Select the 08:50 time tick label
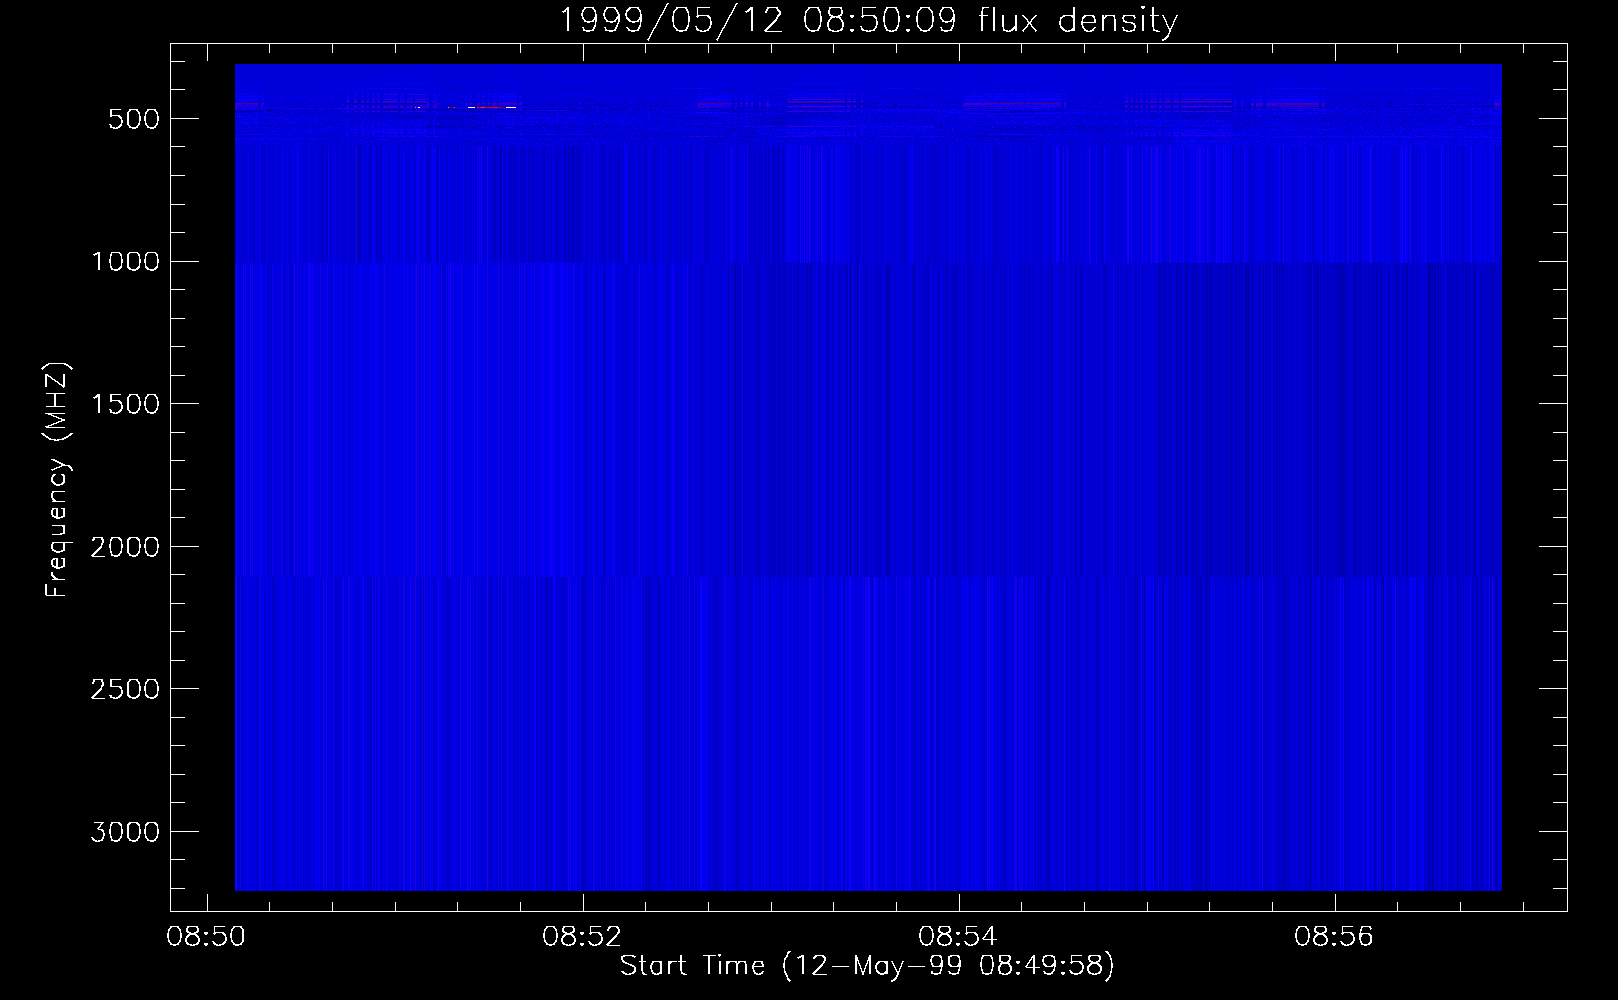The width and height of the screenshot is (1618, 1000). tap(206, 937)
